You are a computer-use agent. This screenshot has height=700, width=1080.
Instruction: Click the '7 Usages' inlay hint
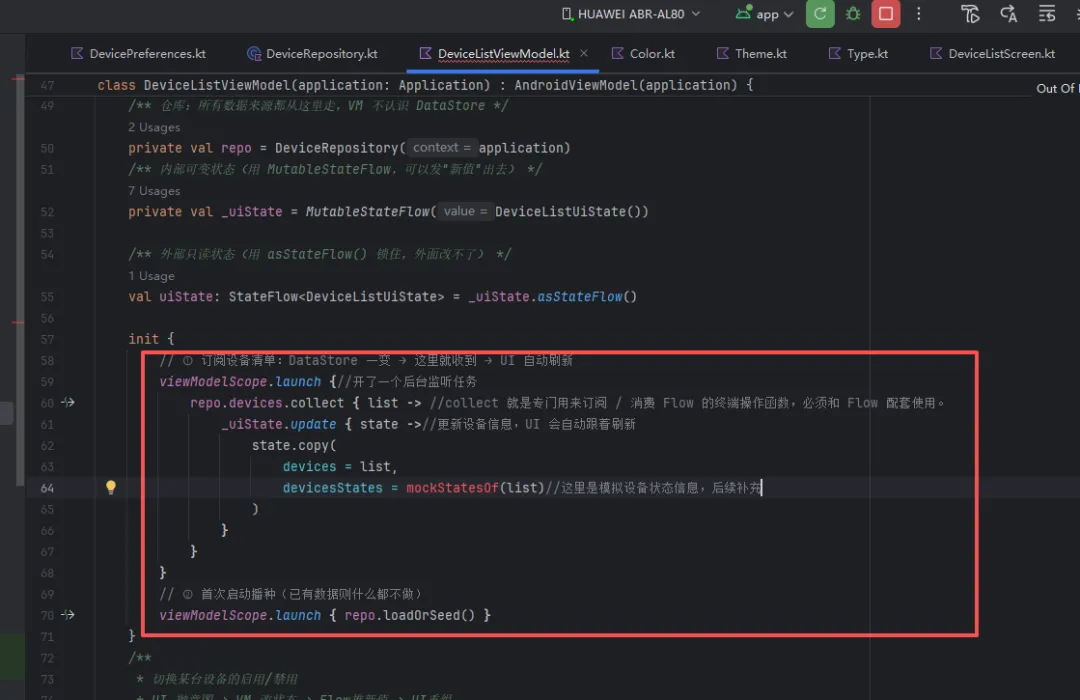154,191
